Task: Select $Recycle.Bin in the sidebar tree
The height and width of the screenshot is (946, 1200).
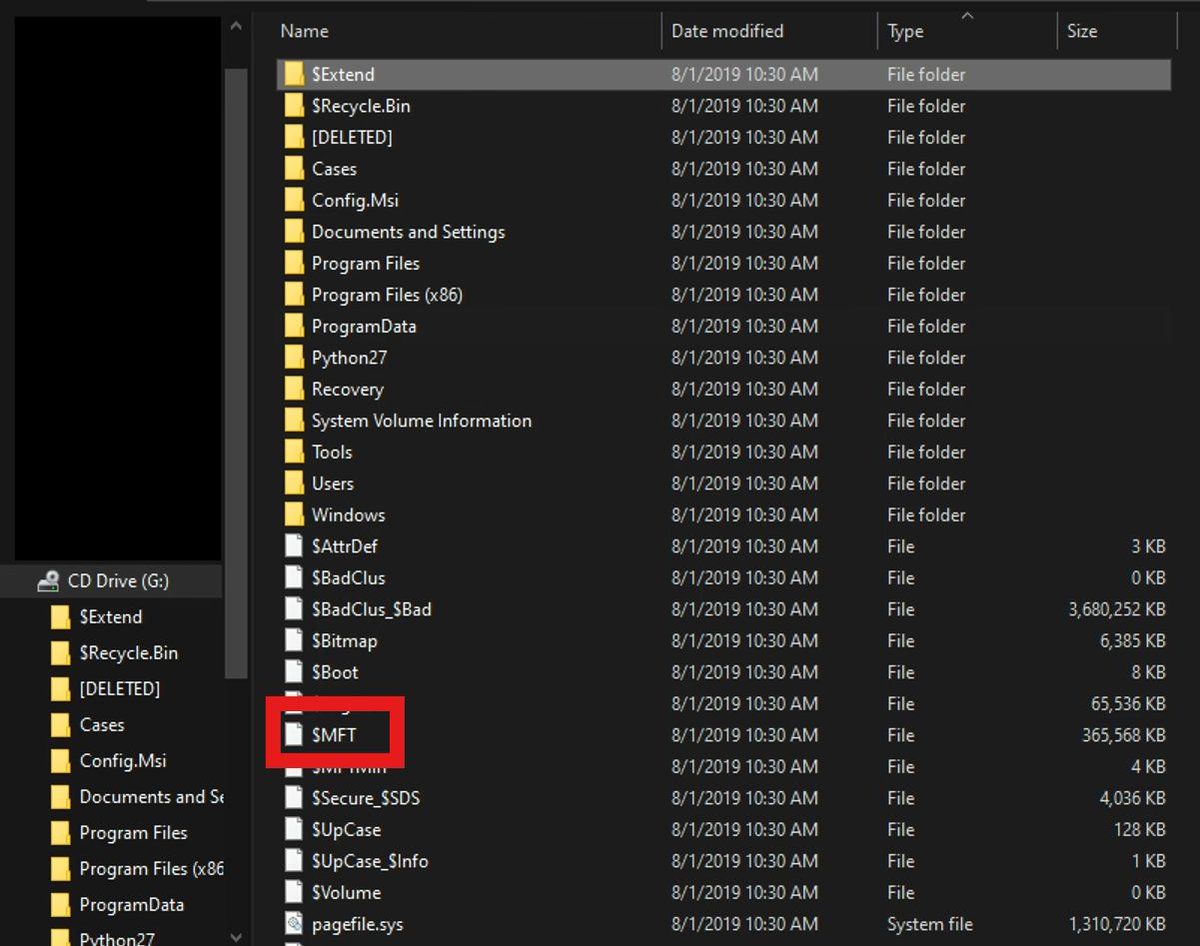Action: tap(129, 653)
